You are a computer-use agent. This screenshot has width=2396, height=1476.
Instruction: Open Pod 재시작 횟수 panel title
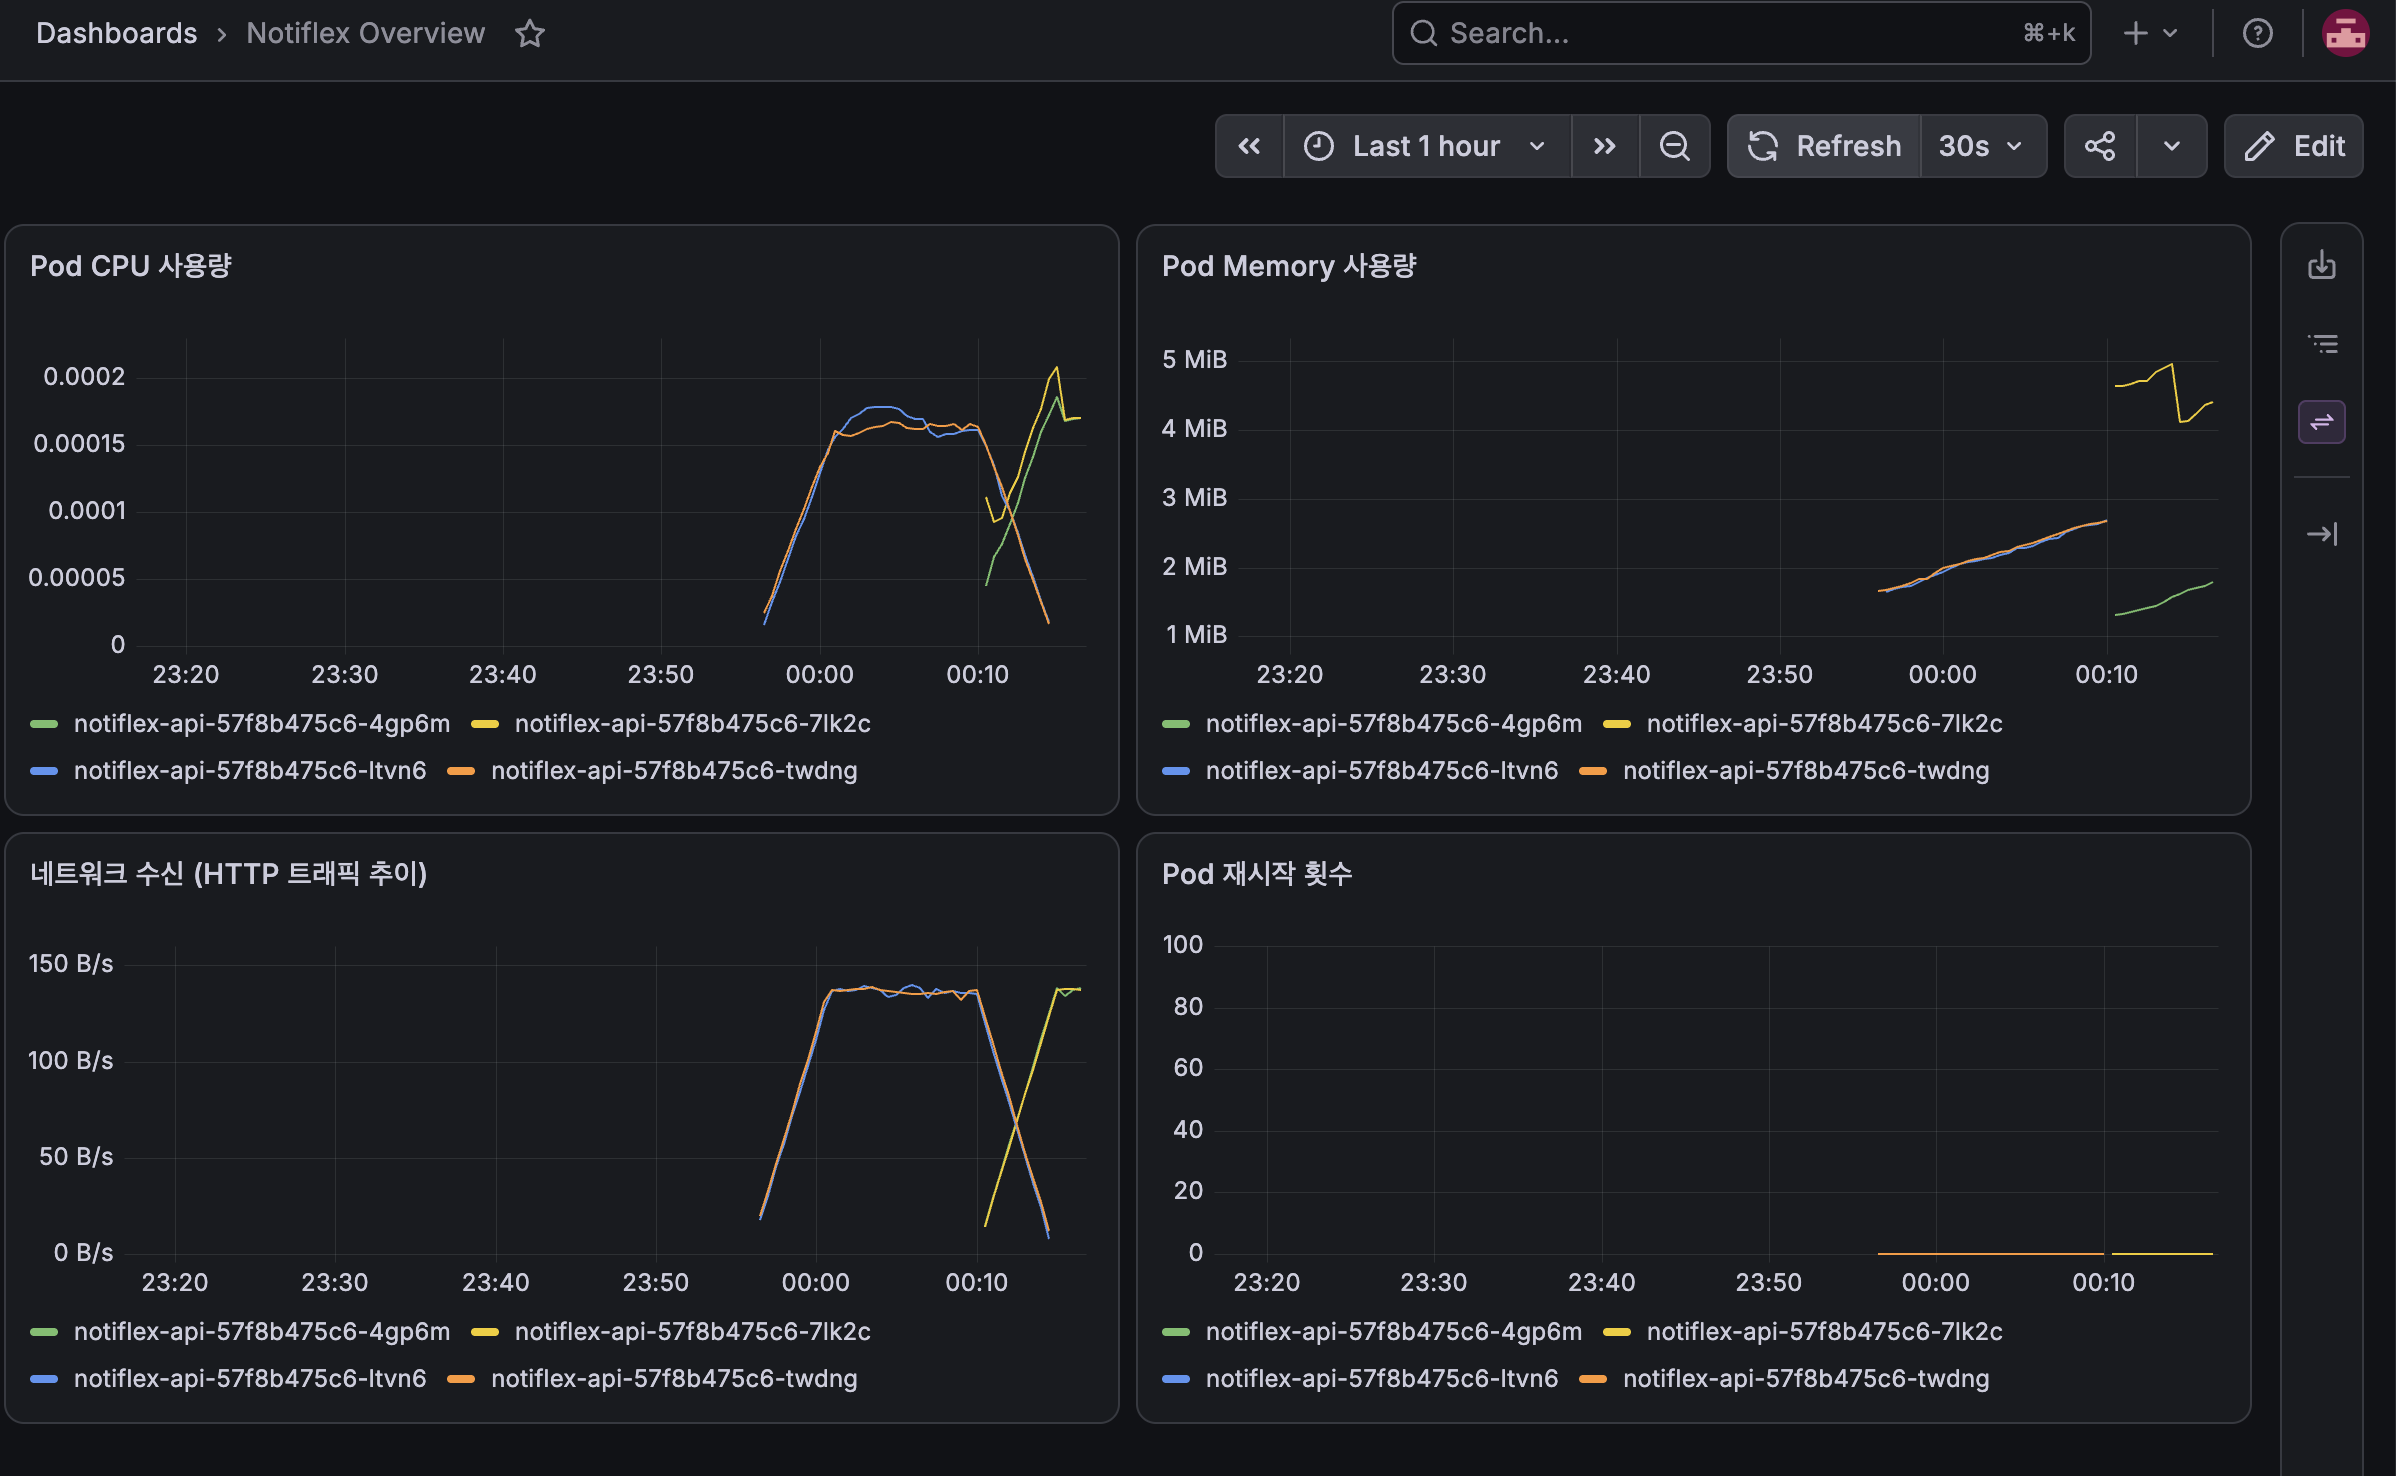(1257, 874)
